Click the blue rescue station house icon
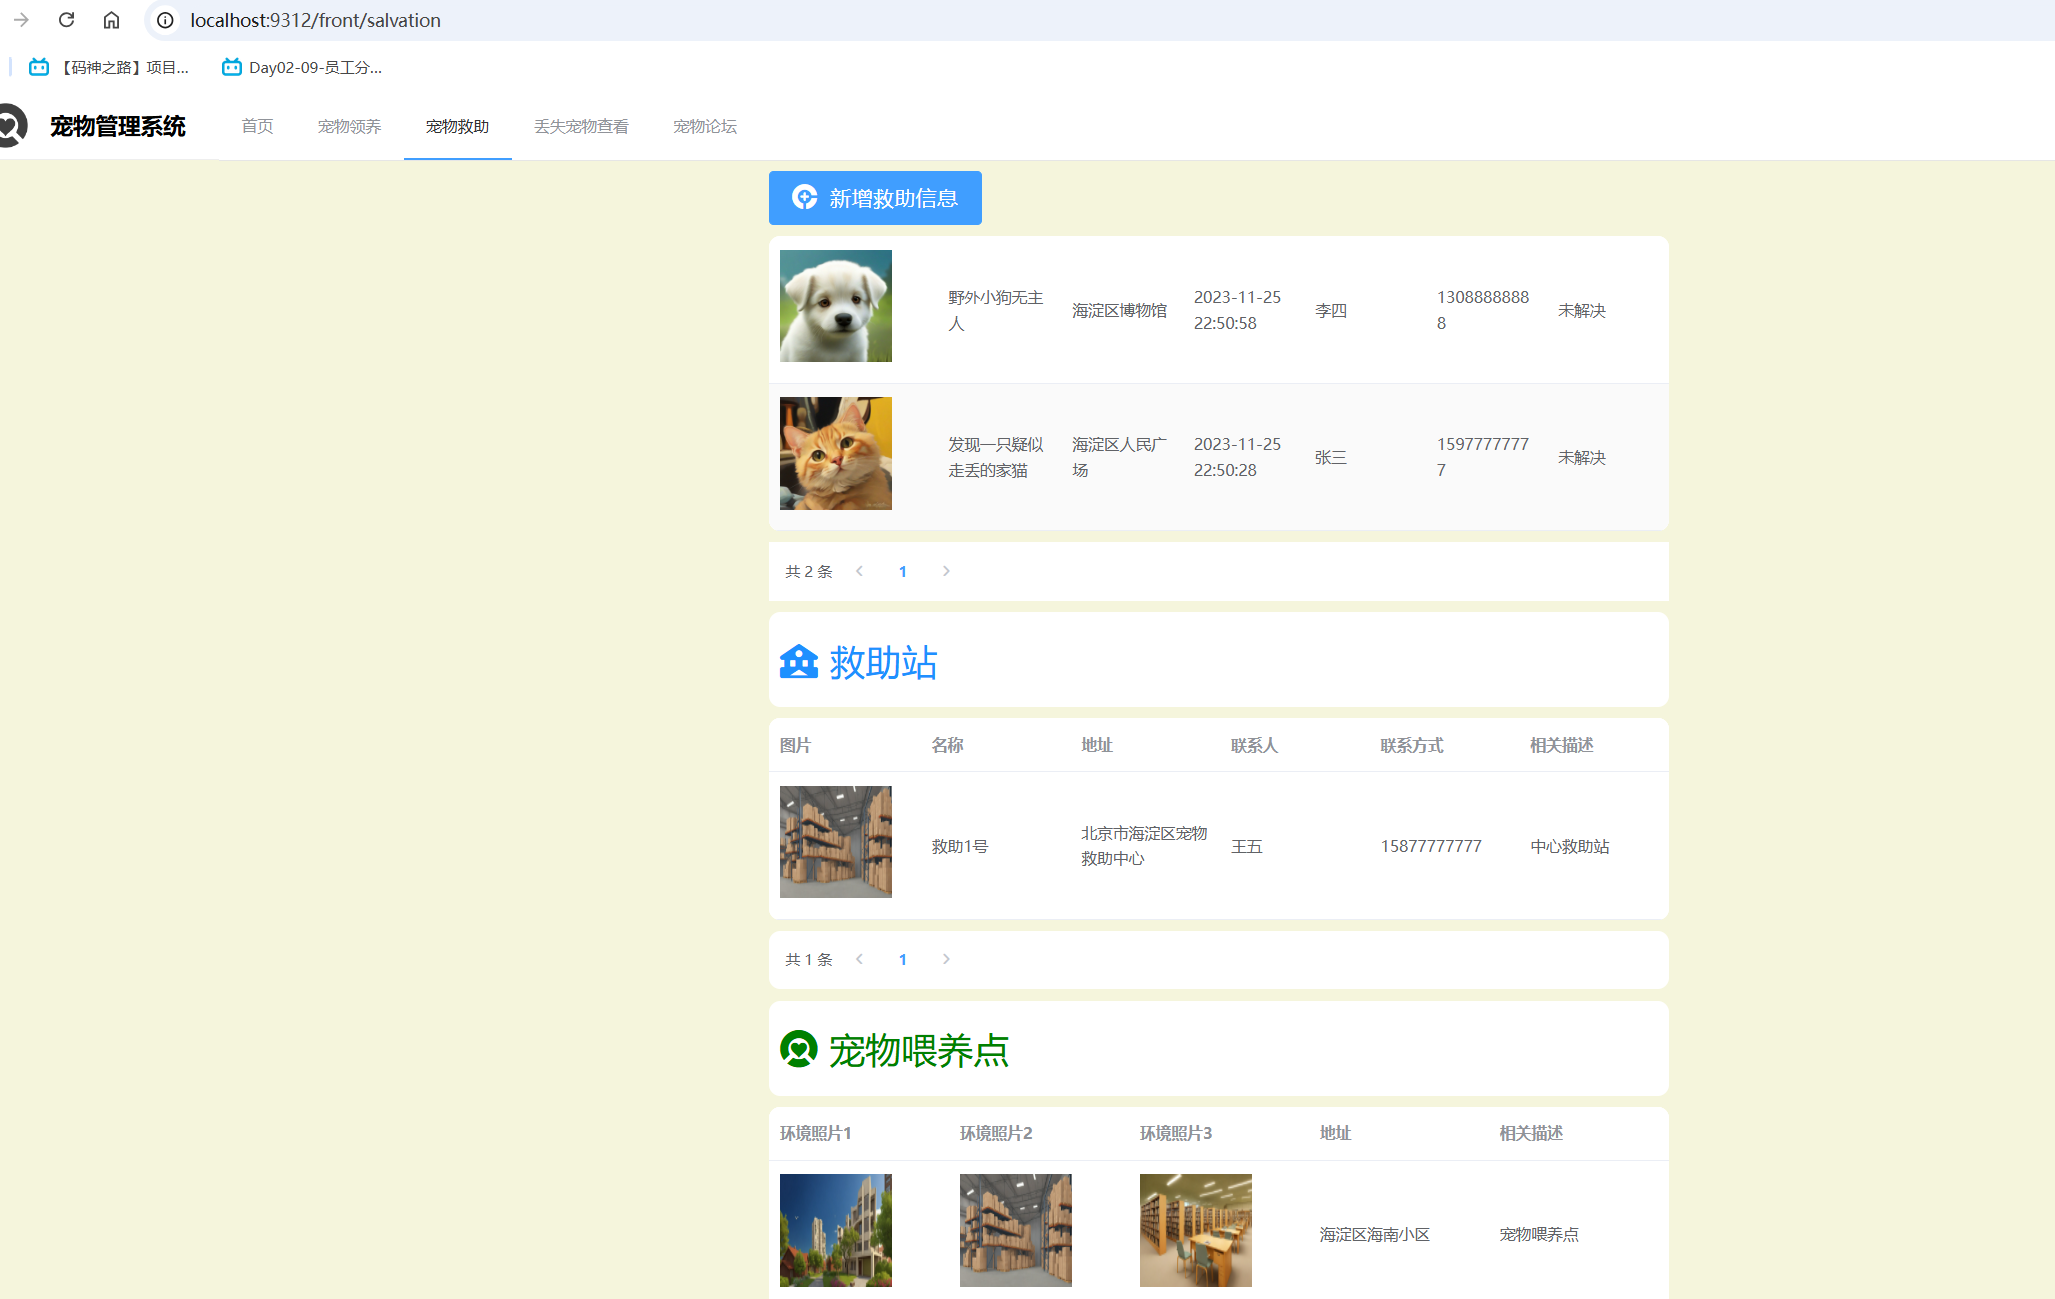This screenshot has height=1299, width=2055. tap(798, 661)
